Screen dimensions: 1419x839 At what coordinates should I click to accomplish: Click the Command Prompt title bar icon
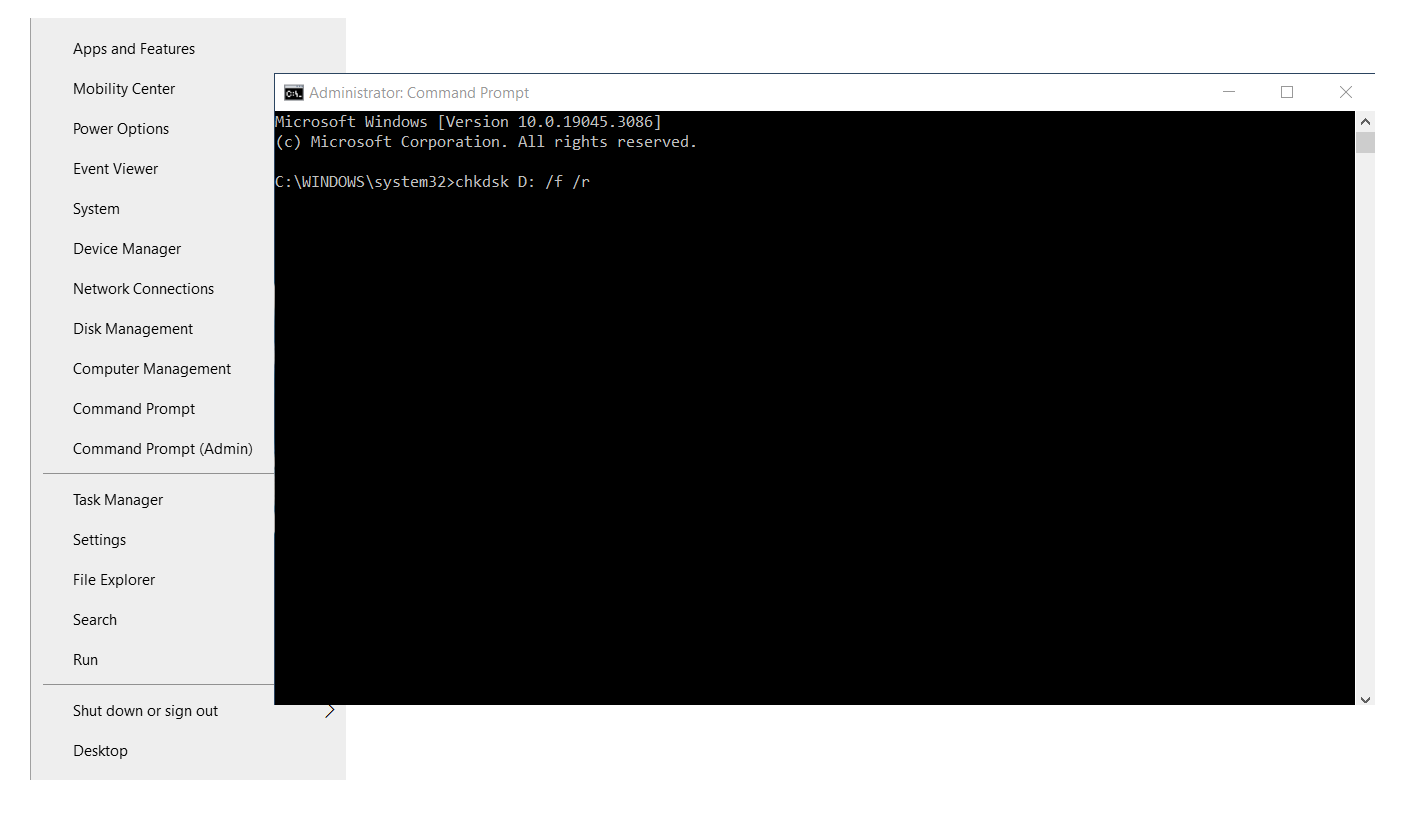pyautogui.click(x=293, y=93)
